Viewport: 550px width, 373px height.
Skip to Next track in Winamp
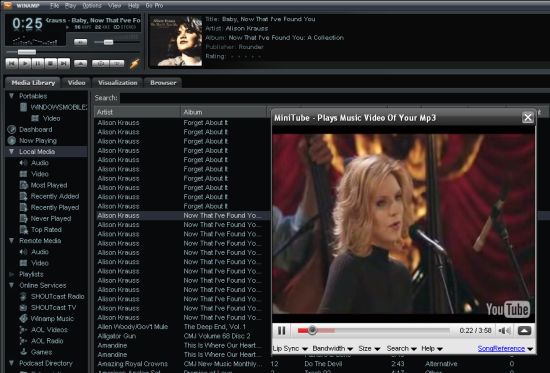64,64
